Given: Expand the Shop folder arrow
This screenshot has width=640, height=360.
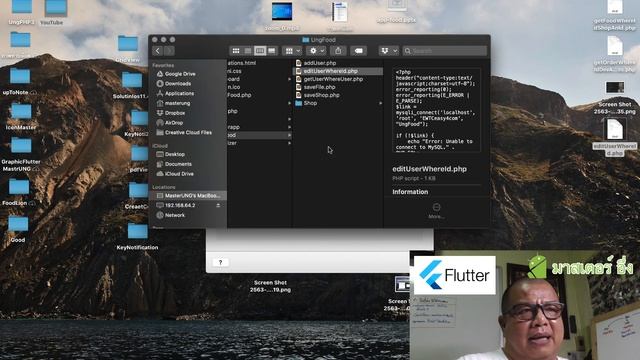Looking at the screenshot, I should click(x=380, y=103).
